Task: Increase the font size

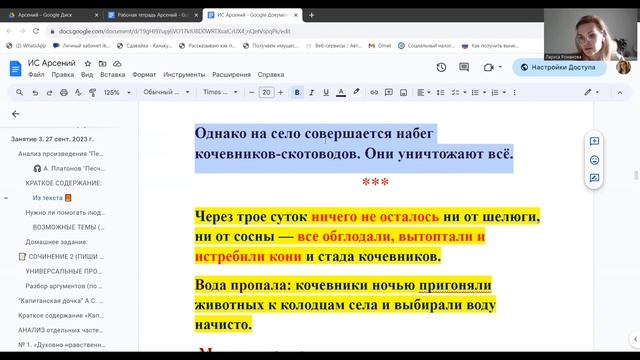Action: [x=280, y=93]
